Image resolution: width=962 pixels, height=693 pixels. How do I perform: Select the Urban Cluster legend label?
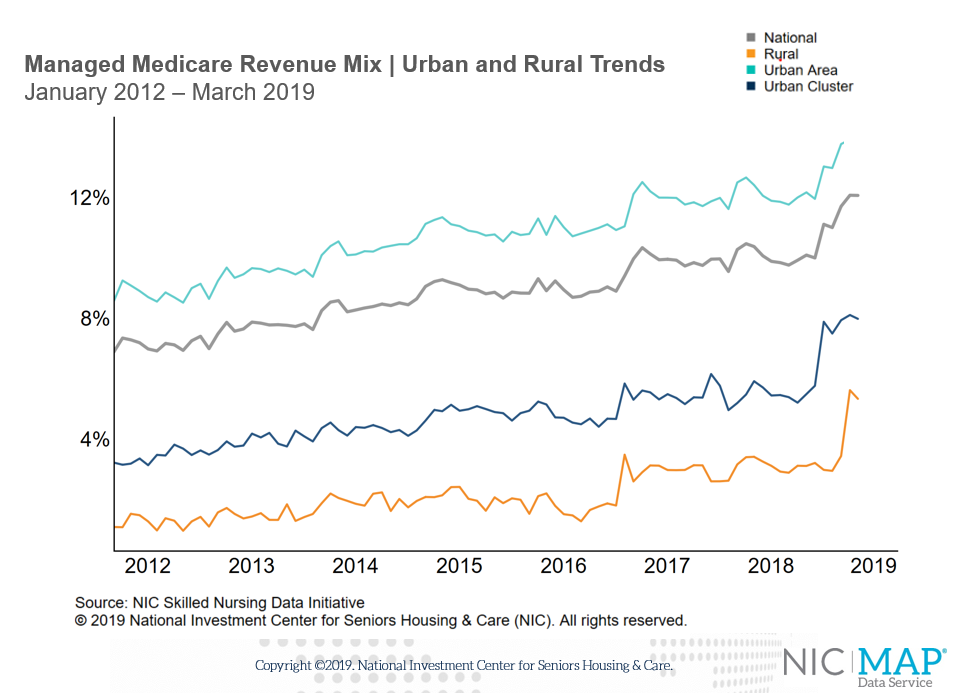pos(809,86)
